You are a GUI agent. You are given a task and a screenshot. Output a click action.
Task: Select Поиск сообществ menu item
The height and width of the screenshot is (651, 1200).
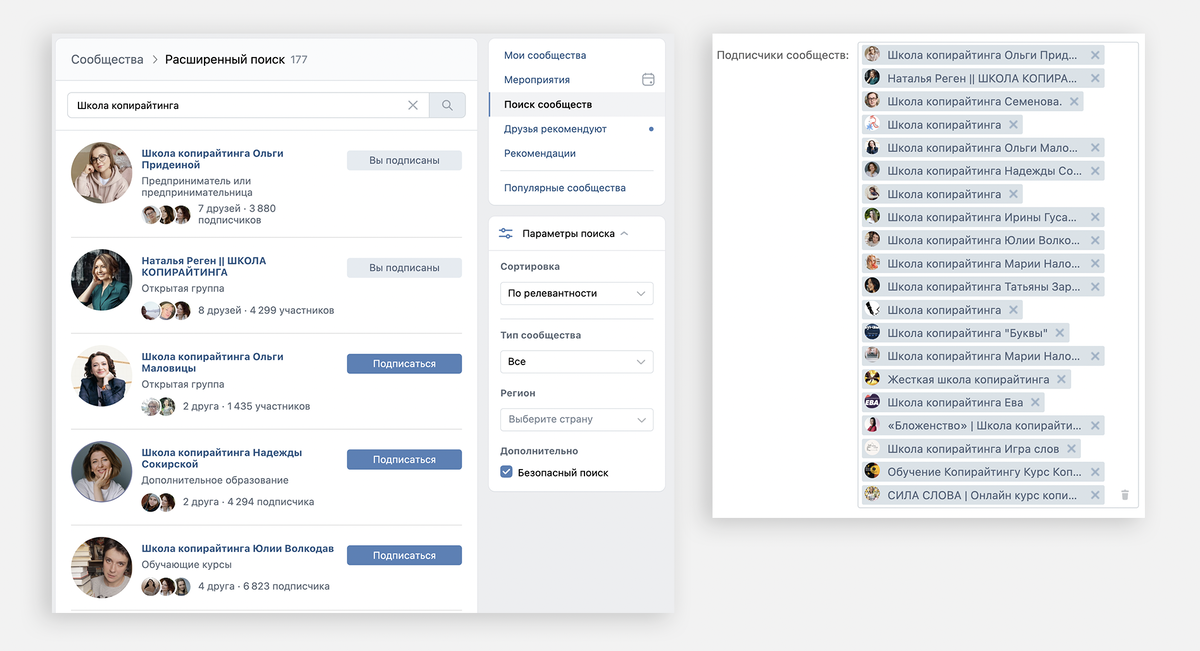[576, 104]
